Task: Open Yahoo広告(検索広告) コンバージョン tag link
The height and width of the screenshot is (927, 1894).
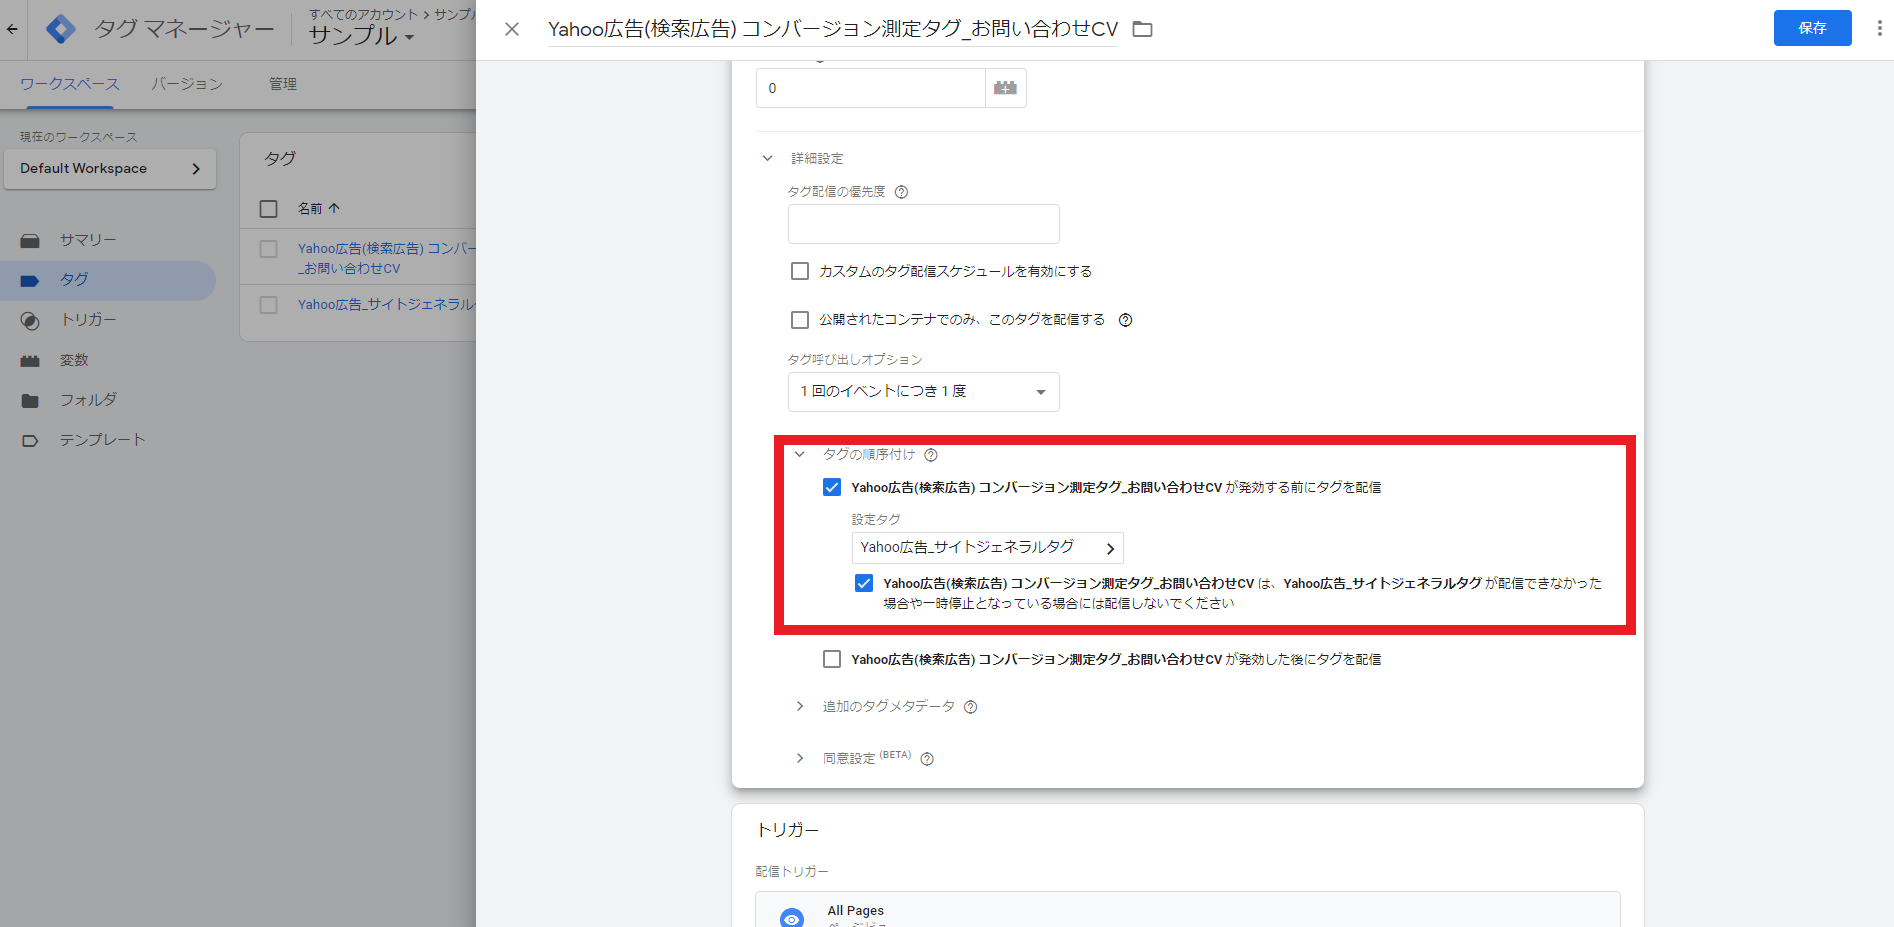Action: [x=387, y=258]
